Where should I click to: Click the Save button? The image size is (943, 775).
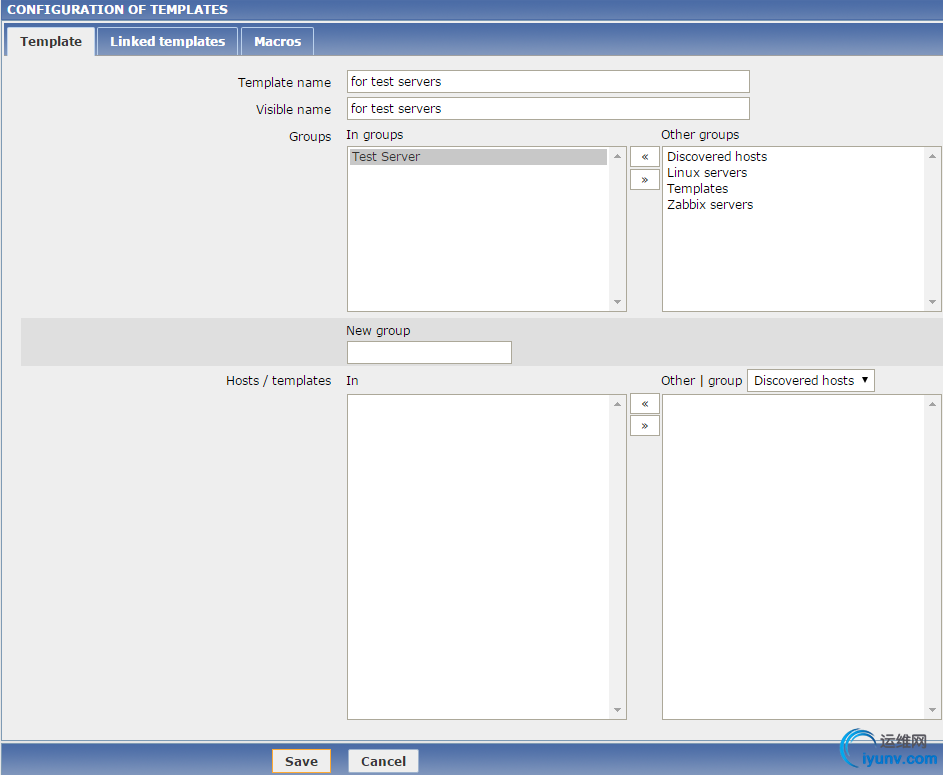tap(301, 761)
